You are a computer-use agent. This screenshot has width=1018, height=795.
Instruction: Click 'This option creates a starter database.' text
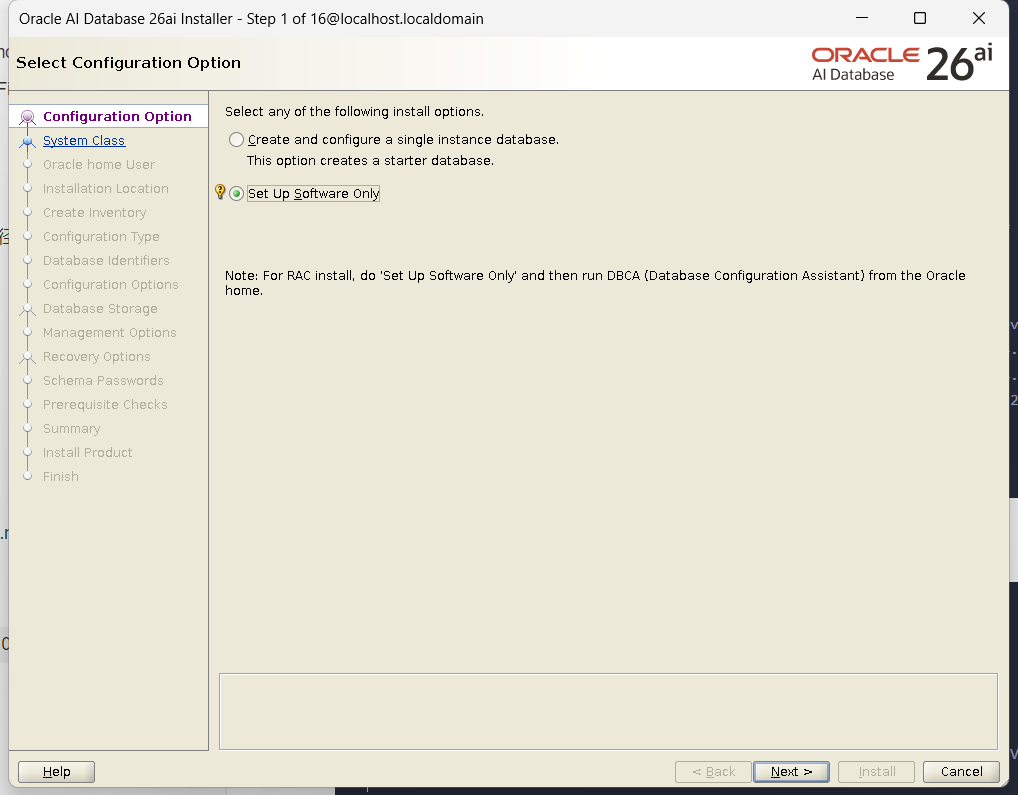[370, 160]
